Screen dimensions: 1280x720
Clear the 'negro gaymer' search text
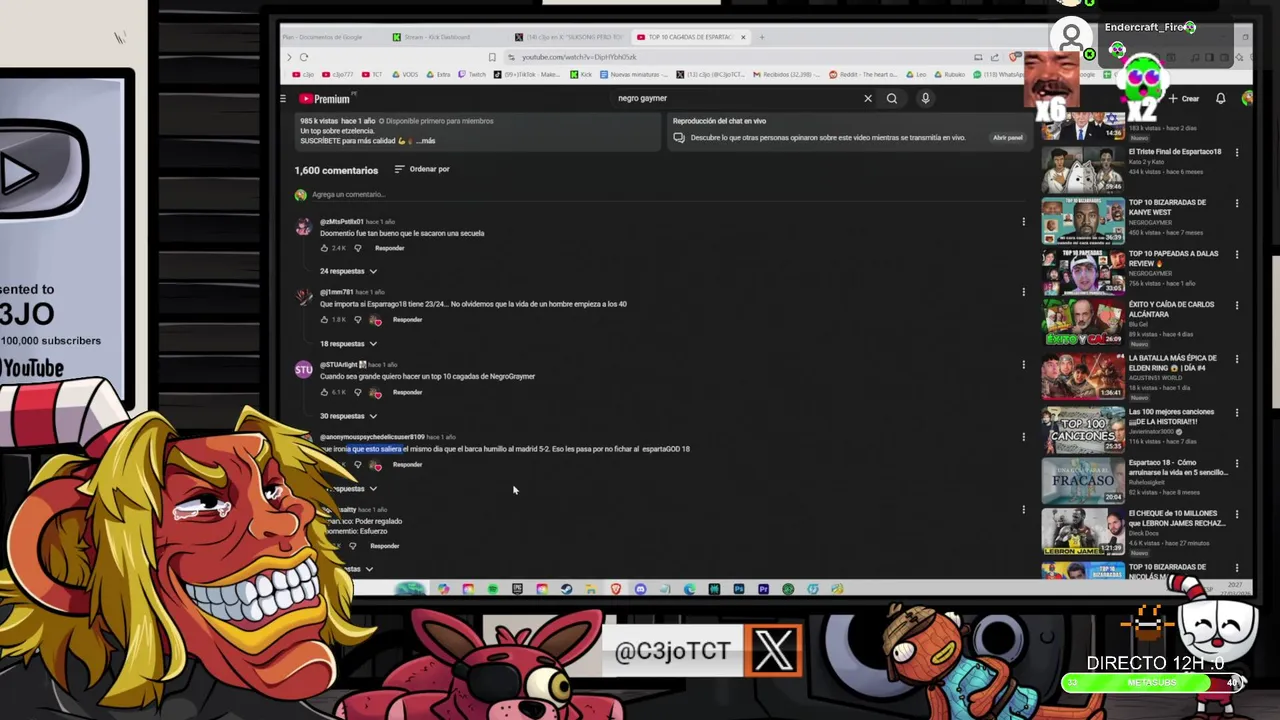[868, 98]
